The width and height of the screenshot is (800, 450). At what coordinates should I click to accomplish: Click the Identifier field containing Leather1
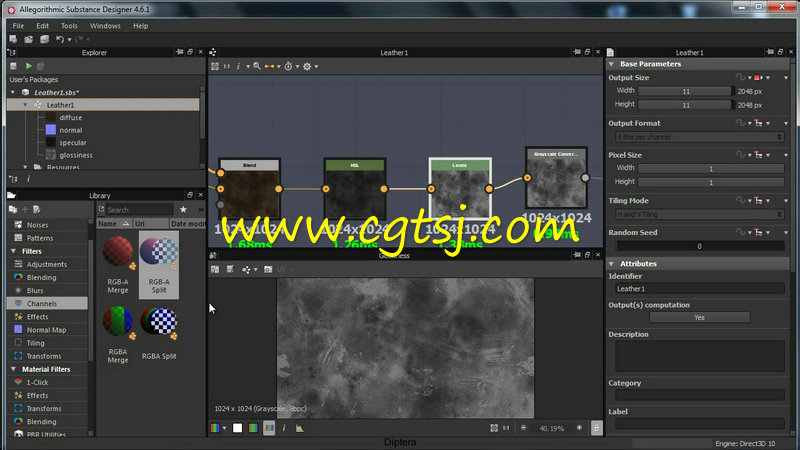[699, 289]
